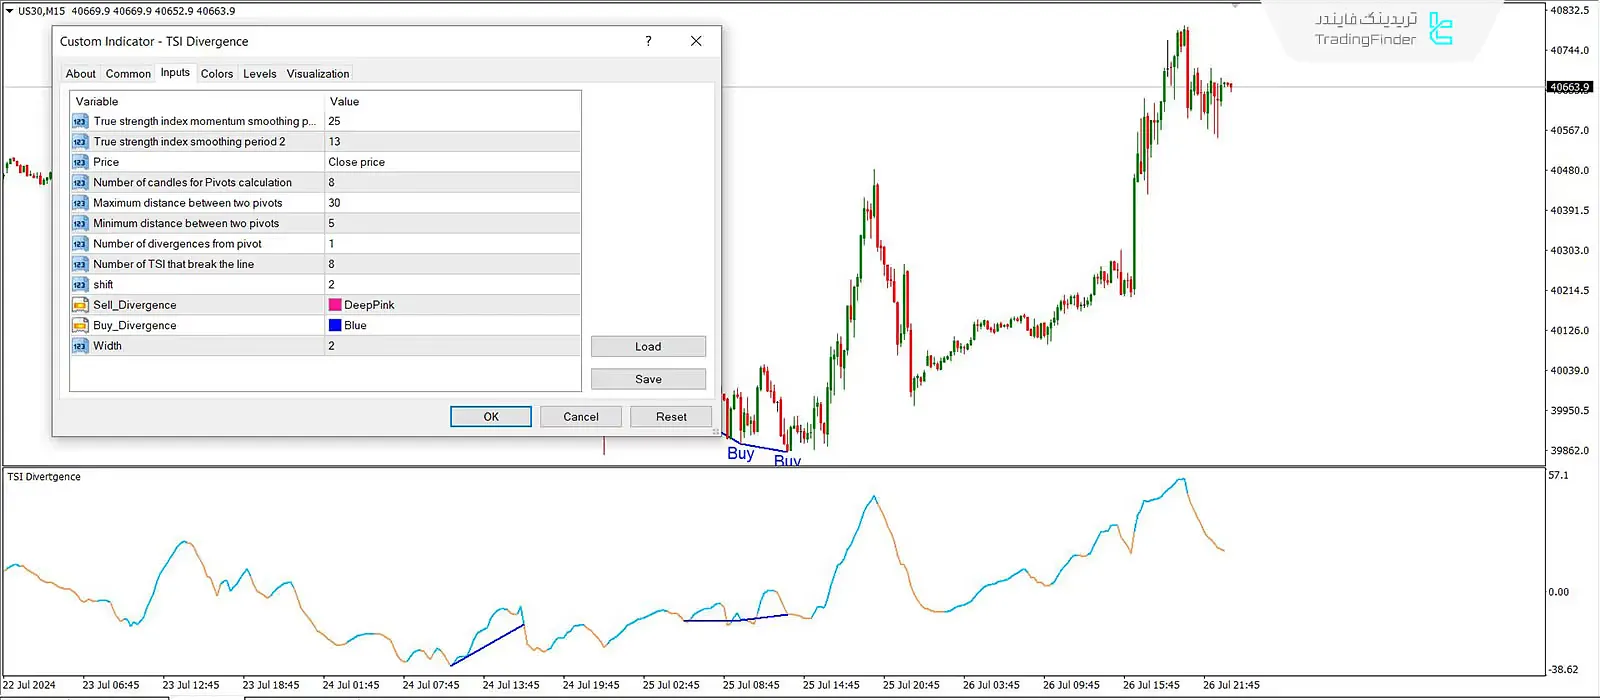This screenshot has width=1600, height=700.
Task: Switch to the Colors tab
Action: click(216, 74)
